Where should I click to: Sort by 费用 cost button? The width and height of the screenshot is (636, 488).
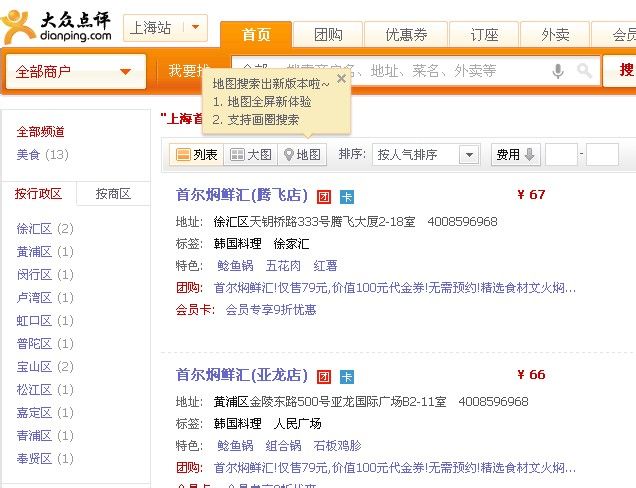[x=516, y=155]
